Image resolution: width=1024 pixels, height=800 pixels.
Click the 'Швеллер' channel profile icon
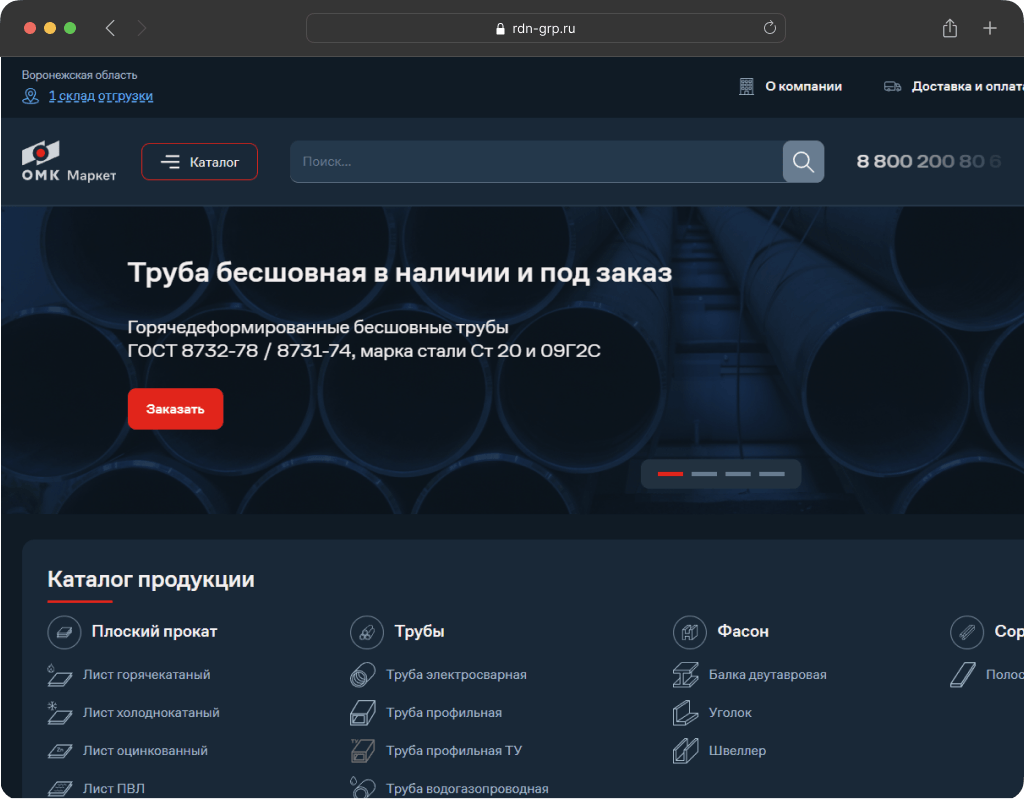tap(686, 751)
